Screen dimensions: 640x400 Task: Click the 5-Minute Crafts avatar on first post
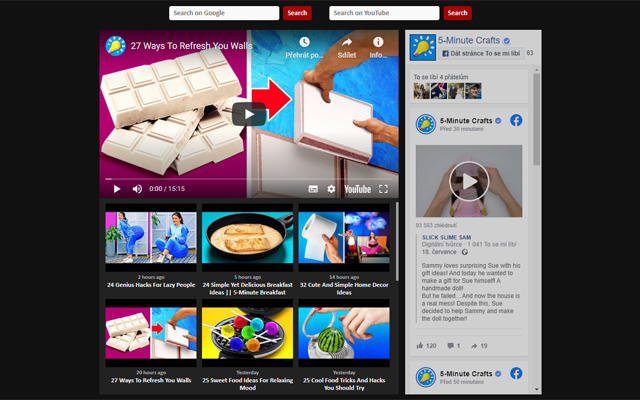[426, 124]
